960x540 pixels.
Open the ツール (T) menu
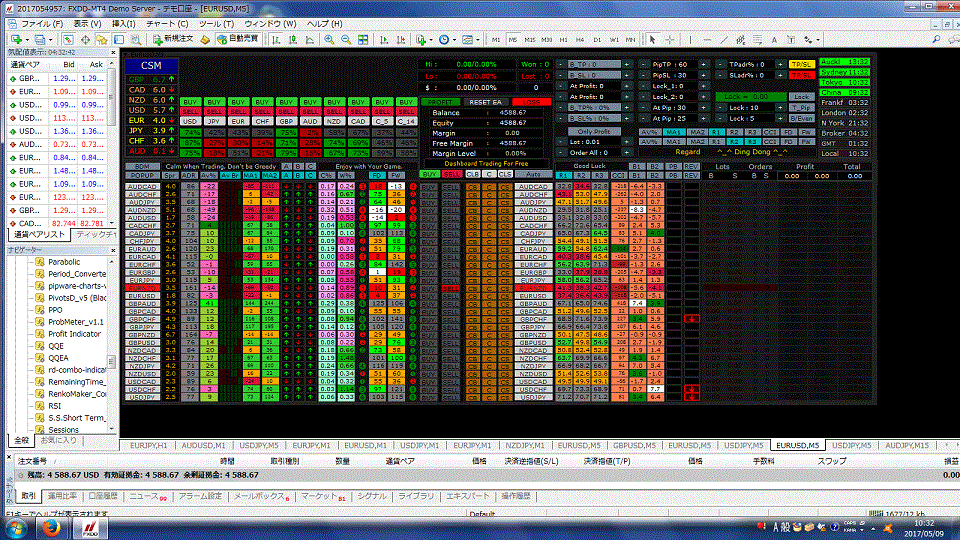click(x=216, y=23)
